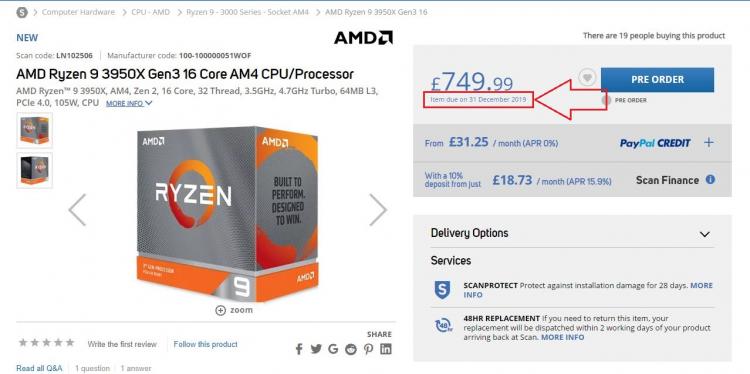This screenshot has height=374, width=750.
Task: Share via the Google icon
Action: pos(333,349)
